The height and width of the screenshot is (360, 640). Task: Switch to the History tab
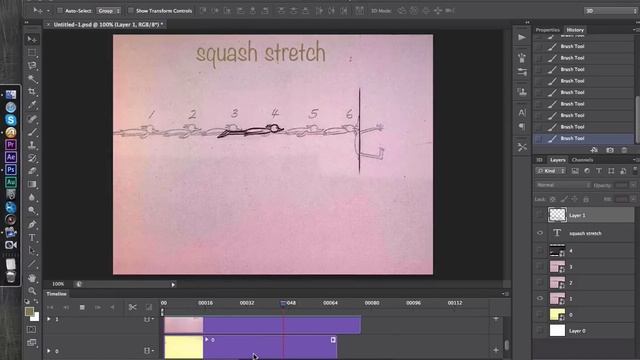tap(575, 30)
